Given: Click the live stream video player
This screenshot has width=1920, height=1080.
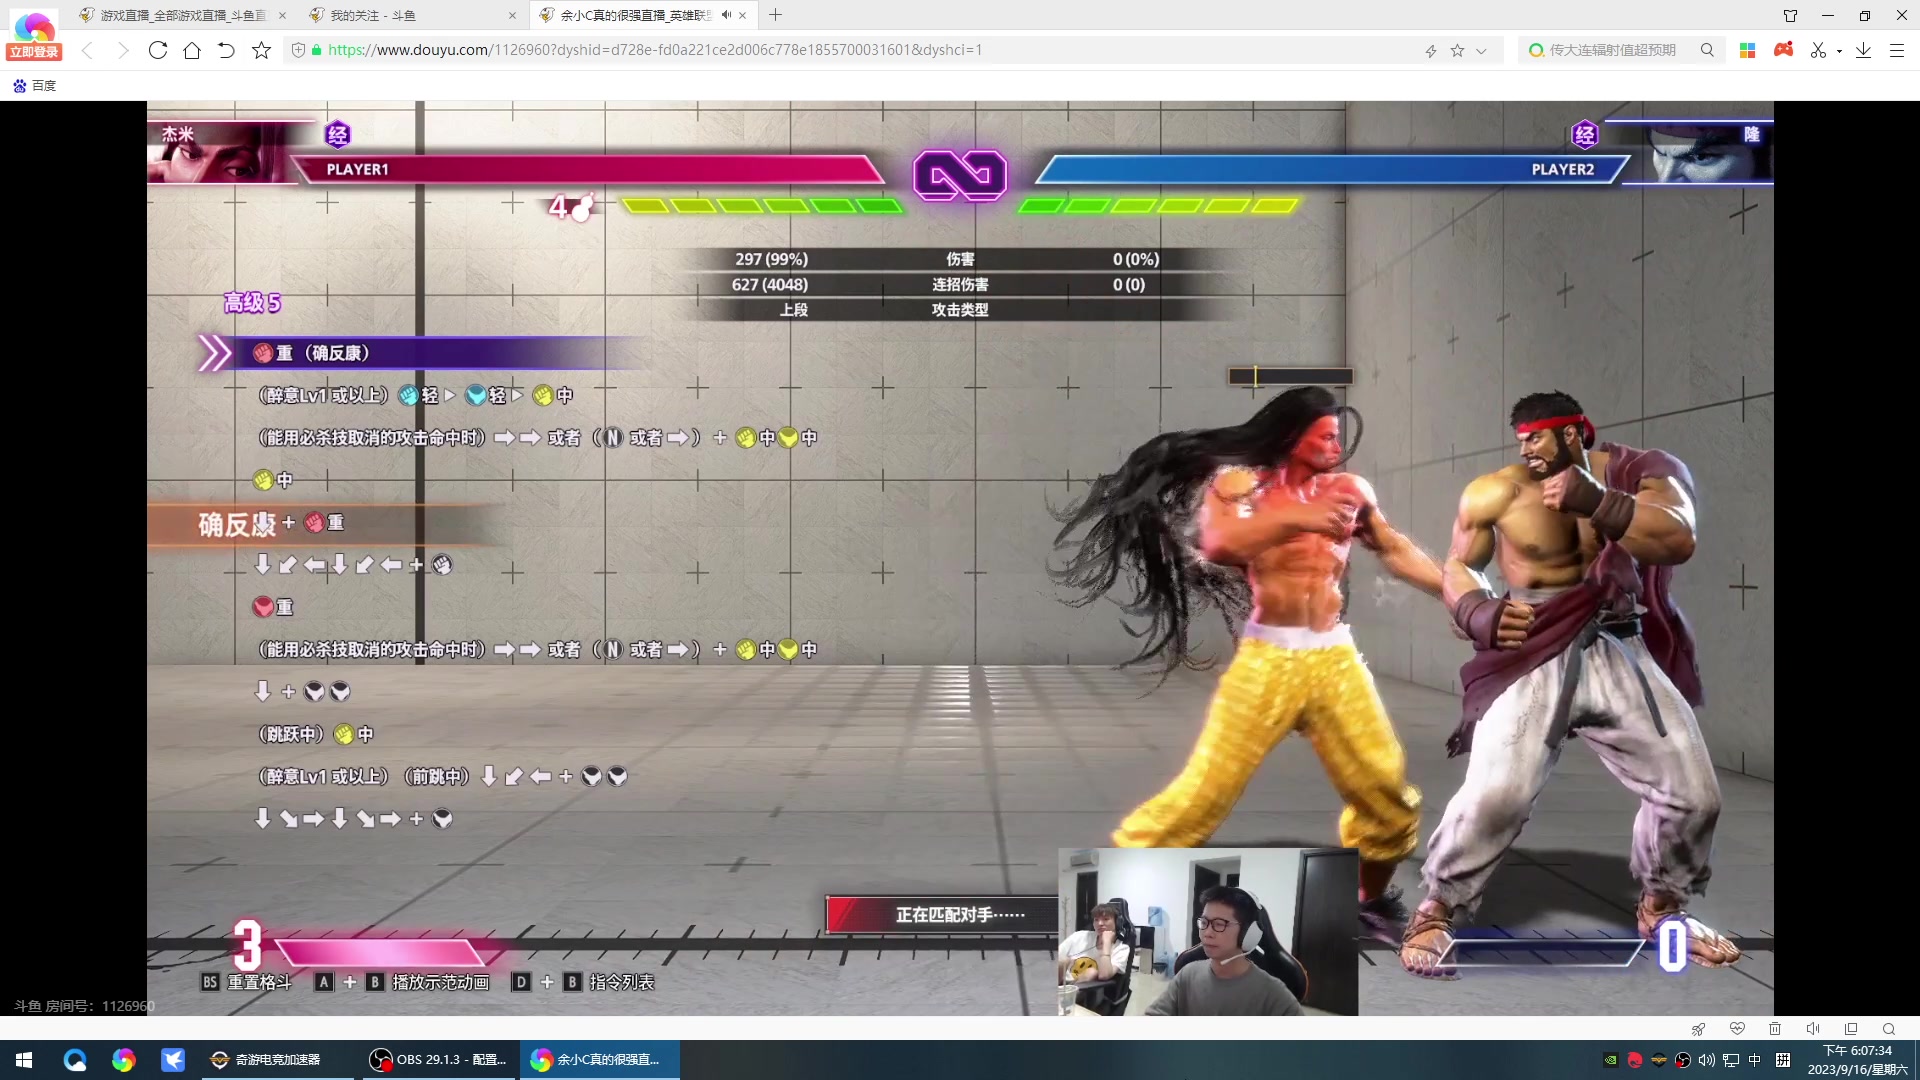Looking at the screenshot, I should coord(960,558).
